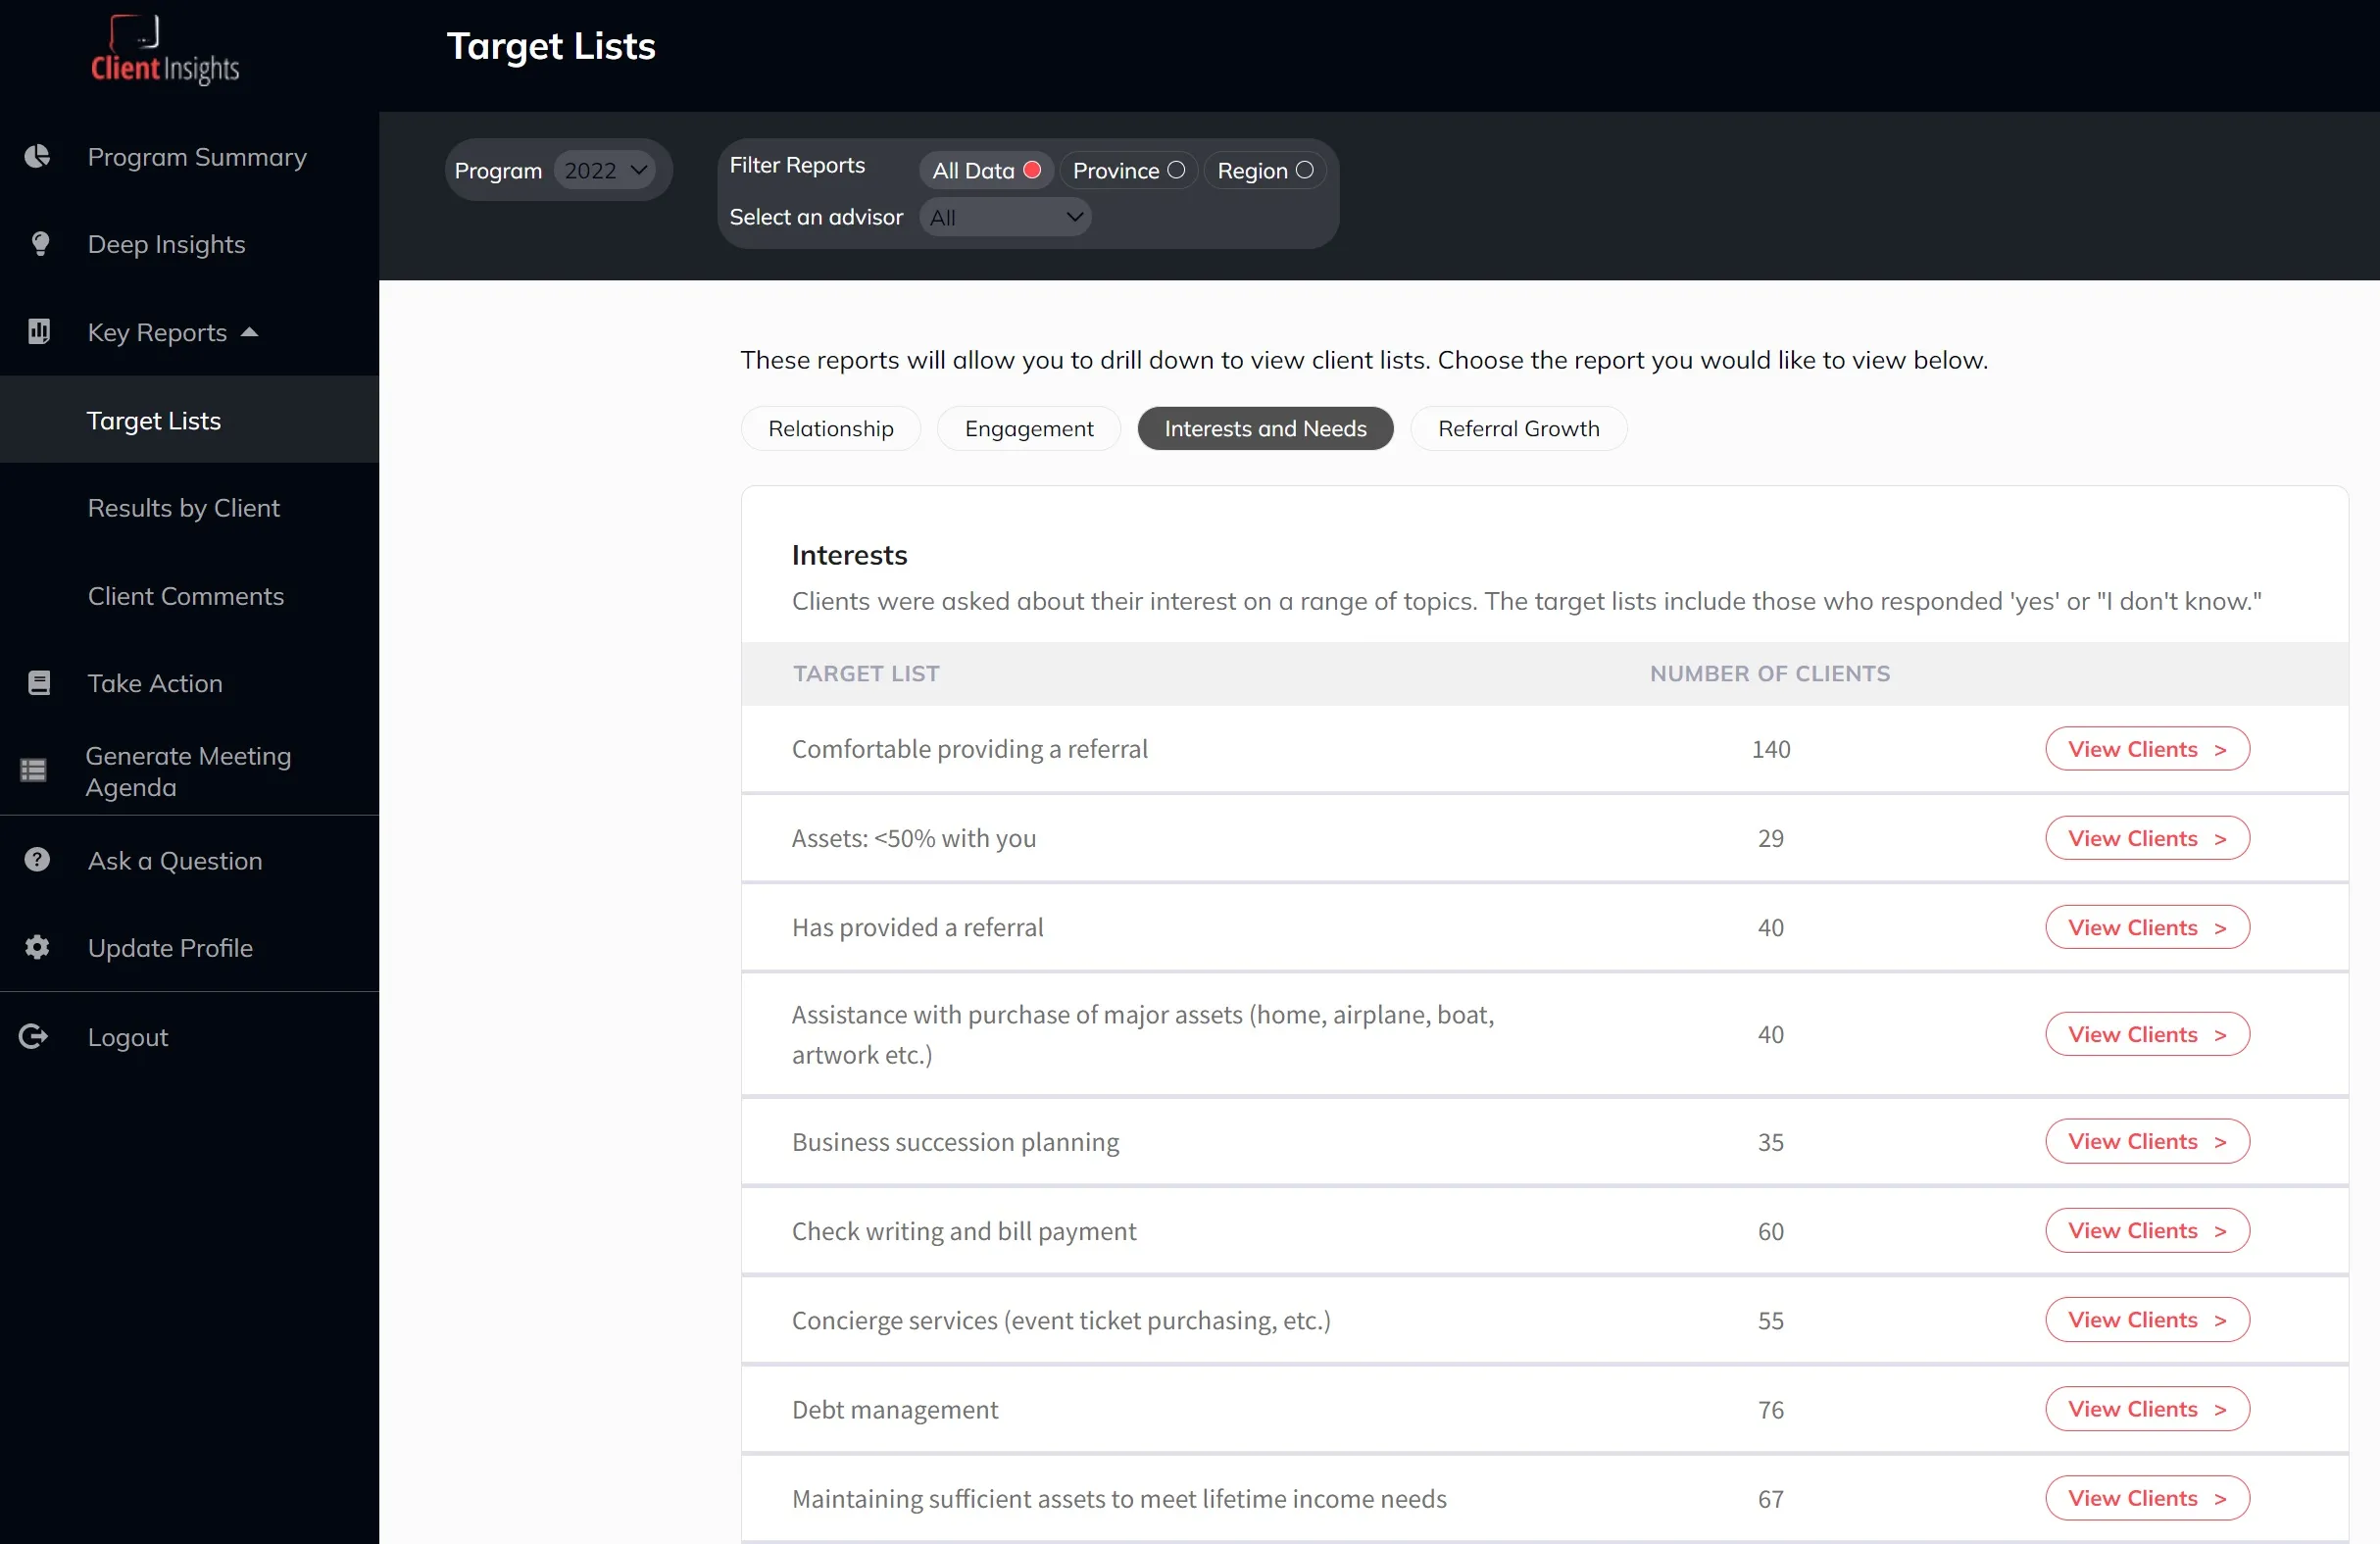Click the Update Profile gear icon
Image resolution: width=2380 pixels, height=1544 pixels.
pyautogui.click(x=37, y=947)
